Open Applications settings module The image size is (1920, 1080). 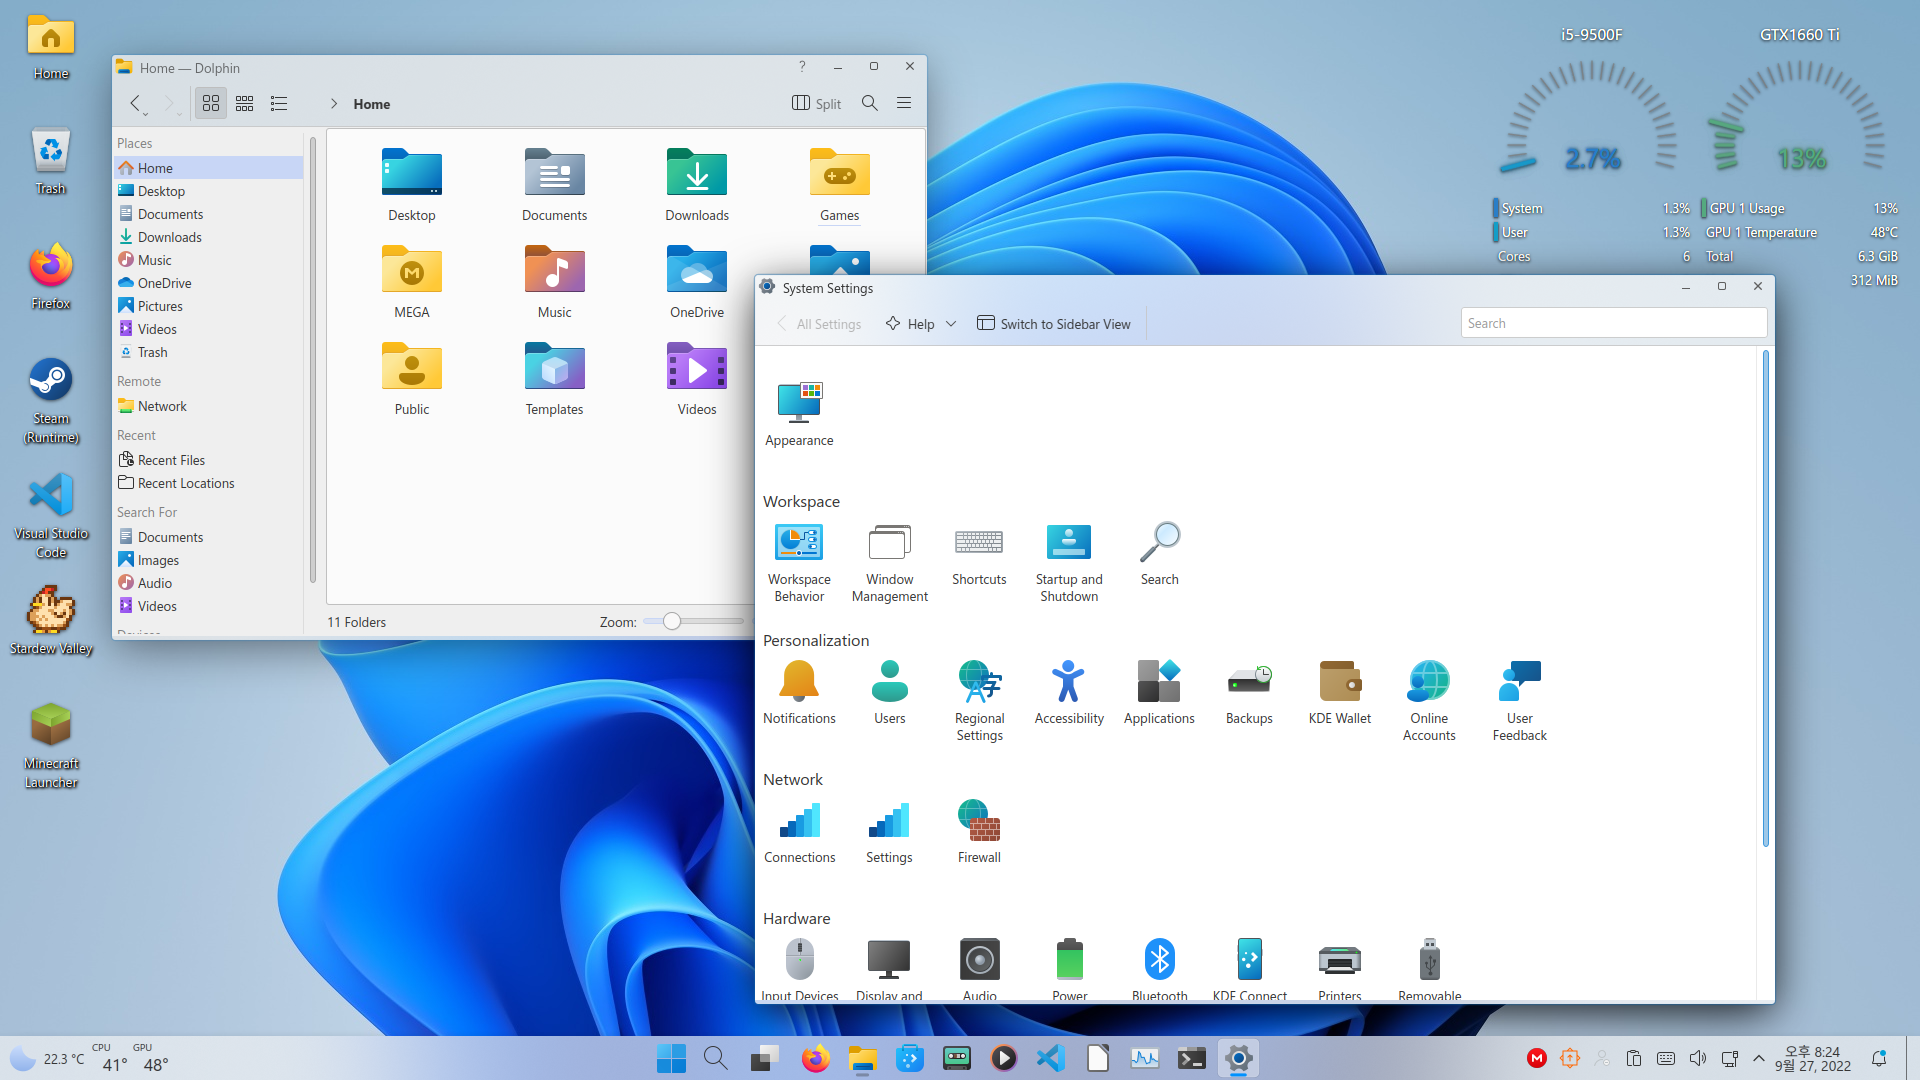[x=1159, y=692]
